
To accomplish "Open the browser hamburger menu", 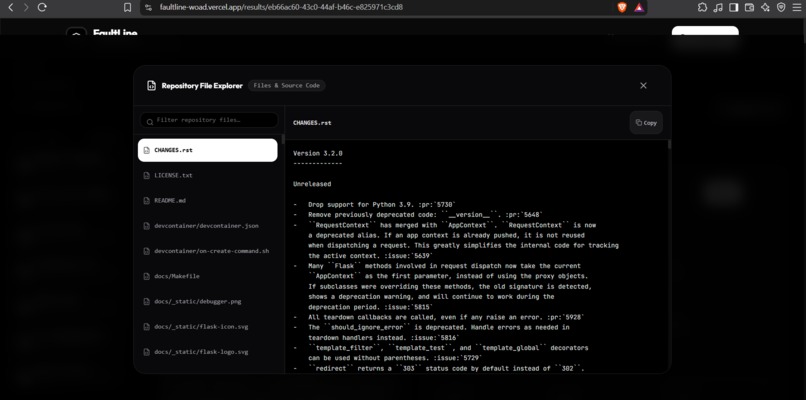I will (796, 7).
